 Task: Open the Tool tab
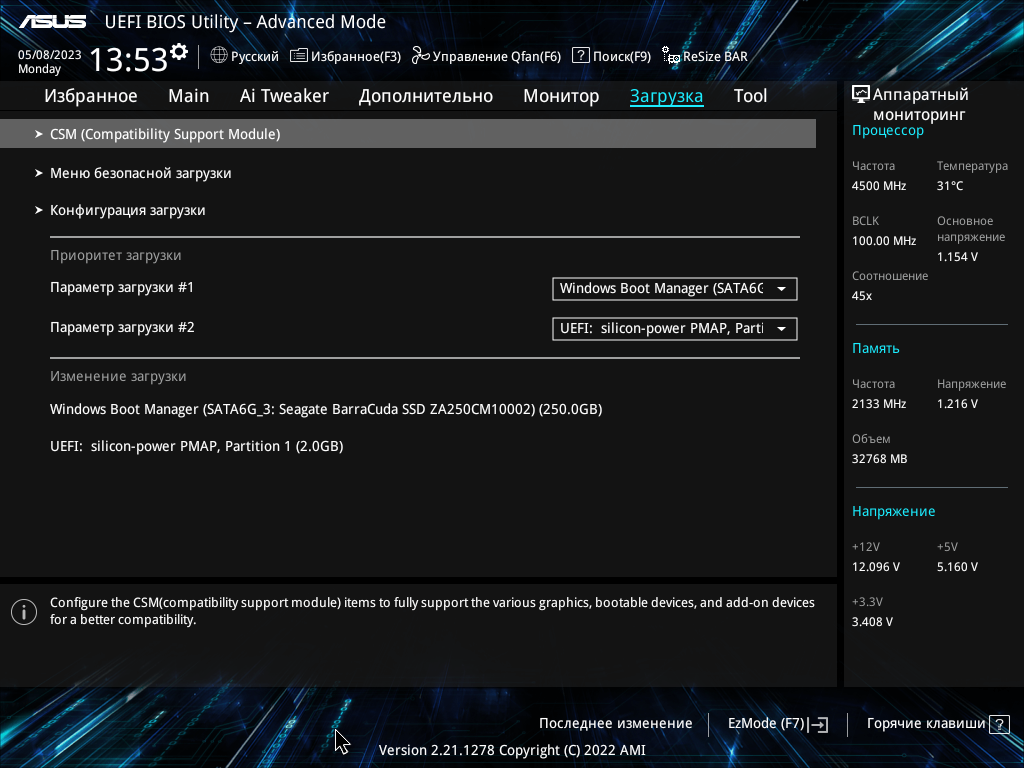(x=750, y=96)
